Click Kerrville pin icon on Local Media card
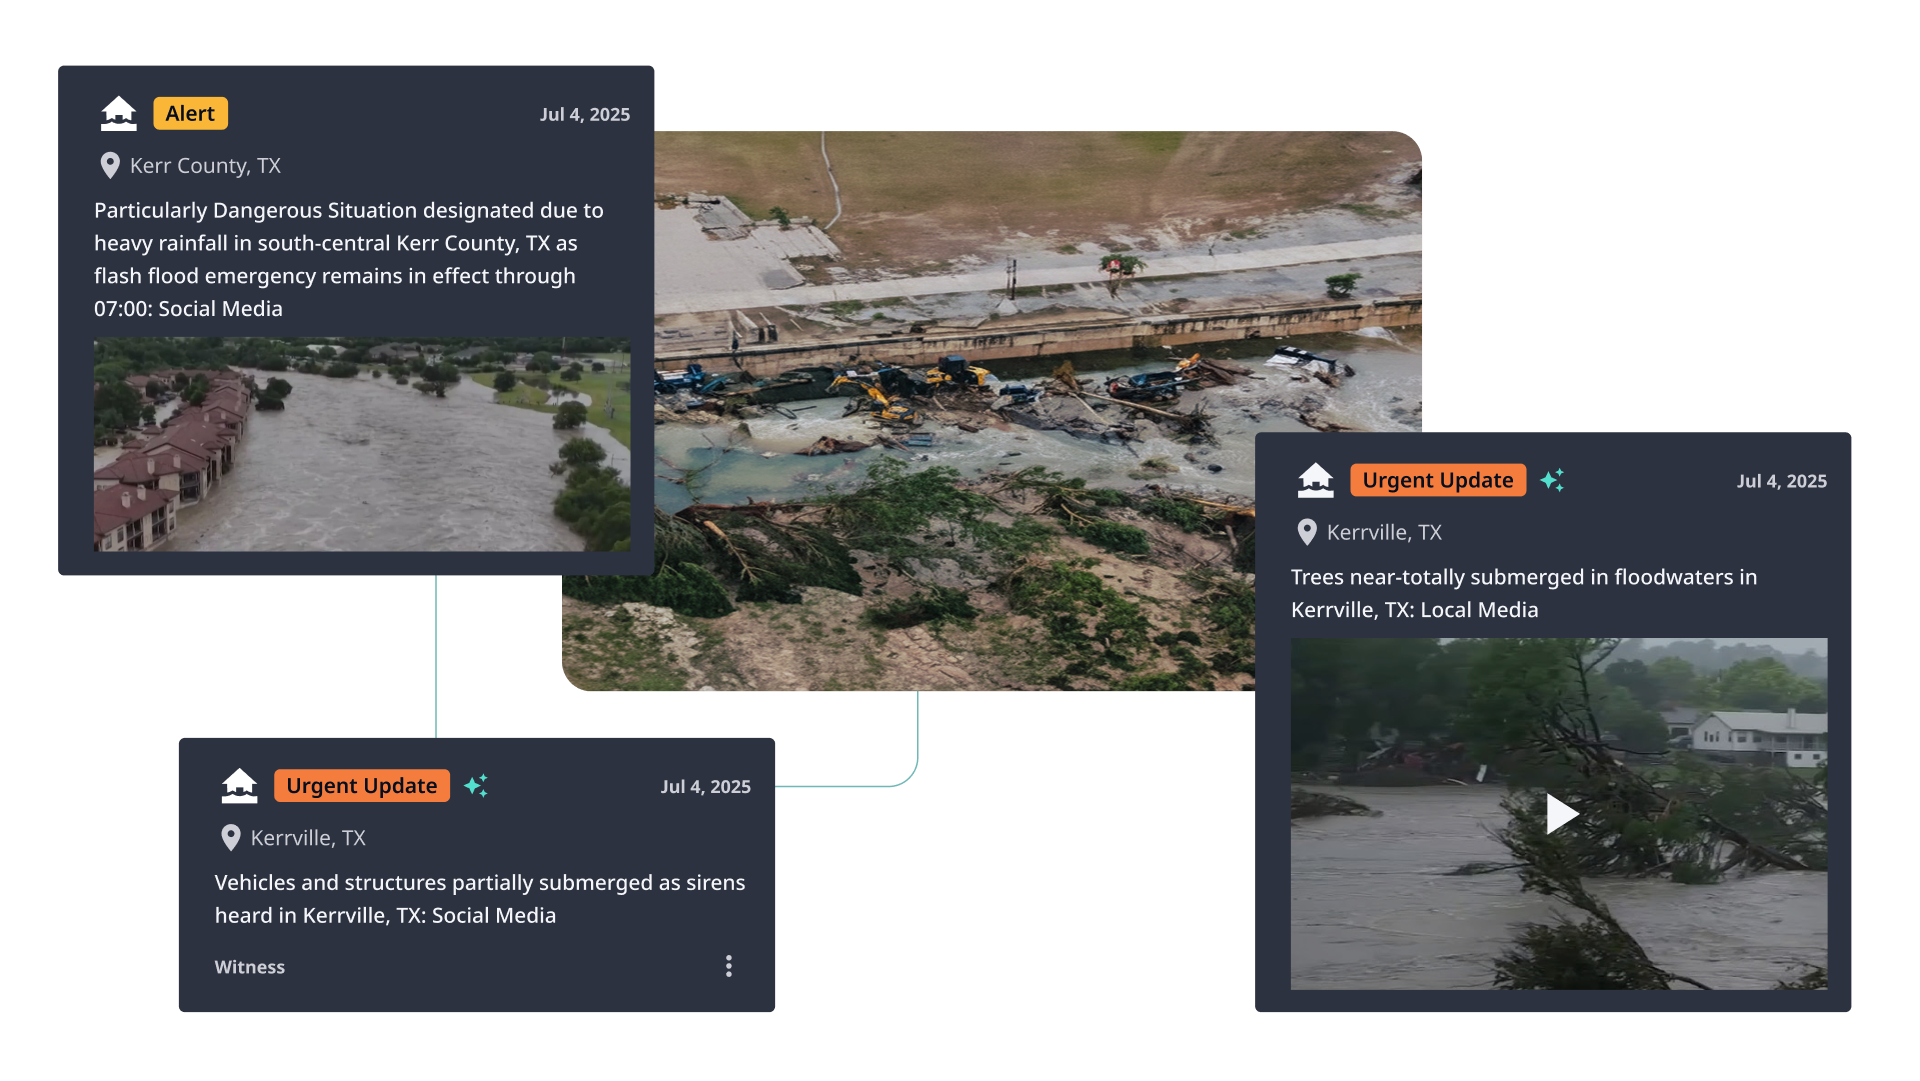Screen dimensions: 1920x1081 tap(1306, 533)
